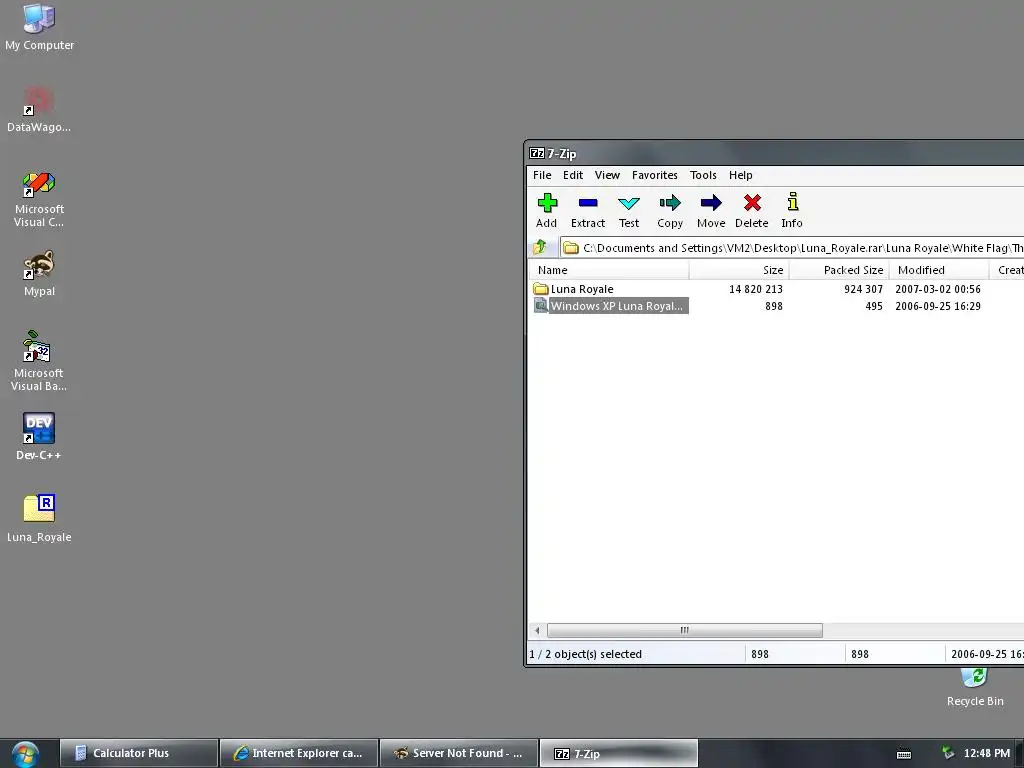
Task: Select the Dev-C++ desktop shortcut
Action: 39,436
